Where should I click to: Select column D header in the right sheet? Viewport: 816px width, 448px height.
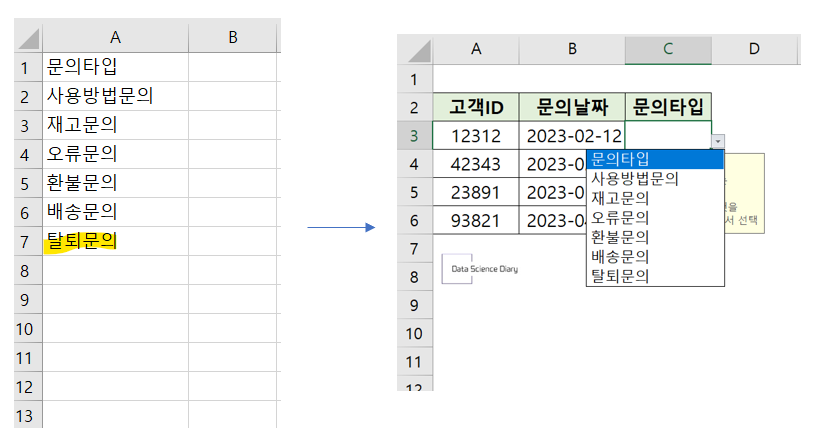coord(754,49)
